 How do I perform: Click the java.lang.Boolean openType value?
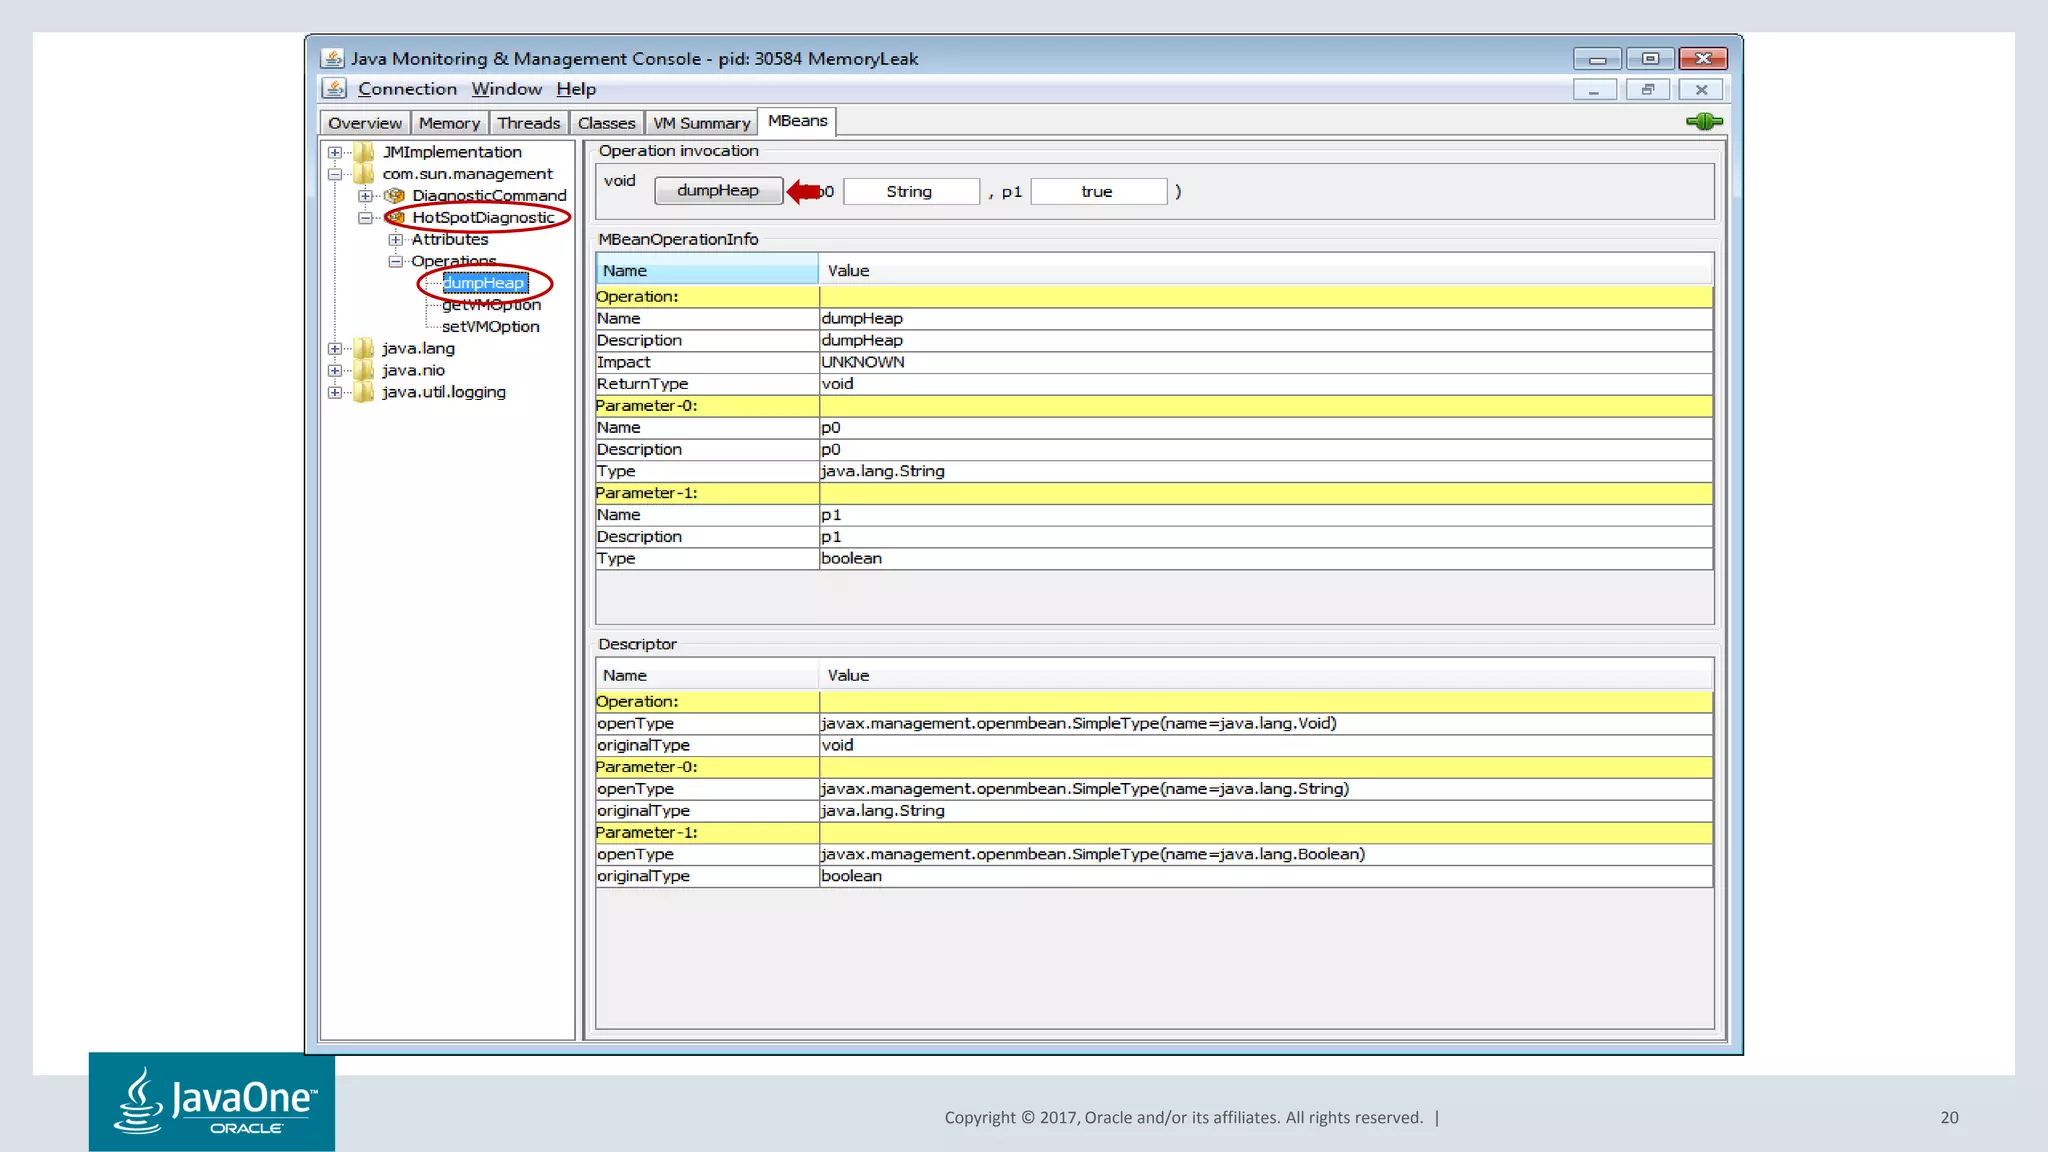(1266, 855)
